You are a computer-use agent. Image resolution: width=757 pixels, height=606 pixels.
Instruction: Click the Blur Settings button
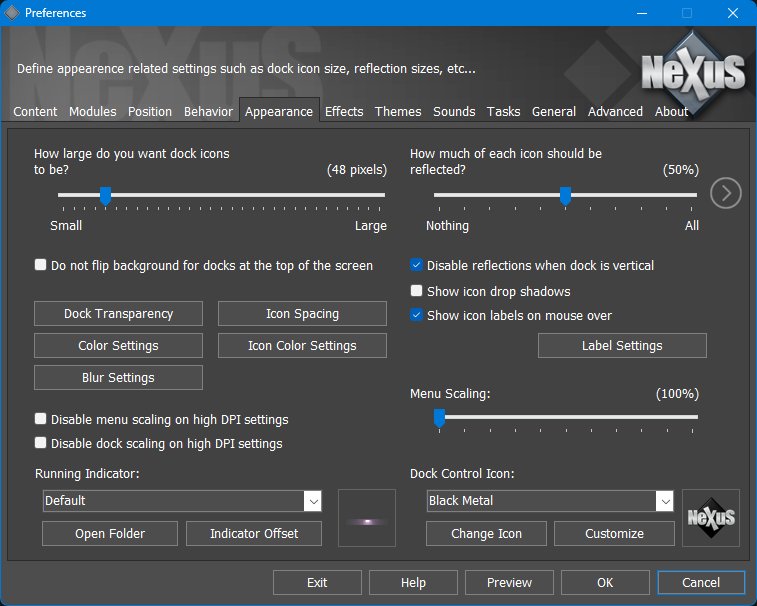[x=118, y=377]
